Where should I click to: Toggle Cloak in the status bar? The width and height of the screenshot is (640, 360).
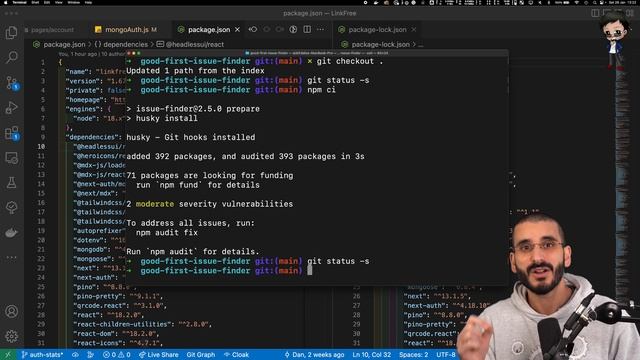(x=236, y=355)
